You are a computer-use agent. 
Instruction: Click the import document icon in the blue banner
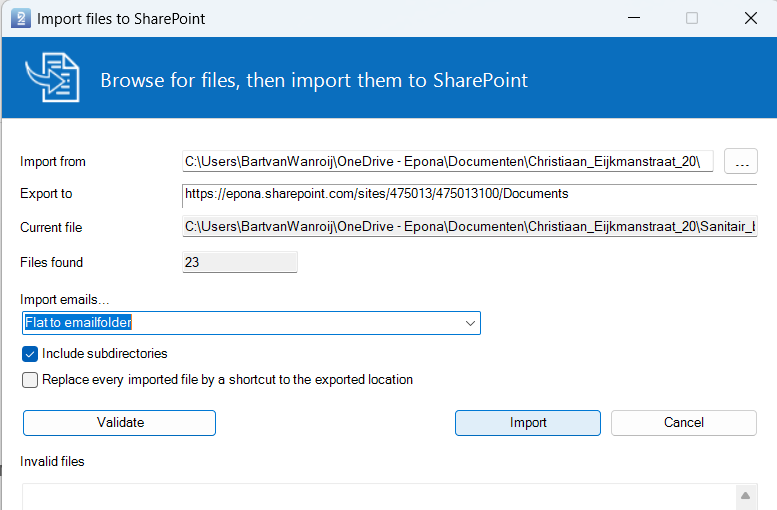point(53,78)
